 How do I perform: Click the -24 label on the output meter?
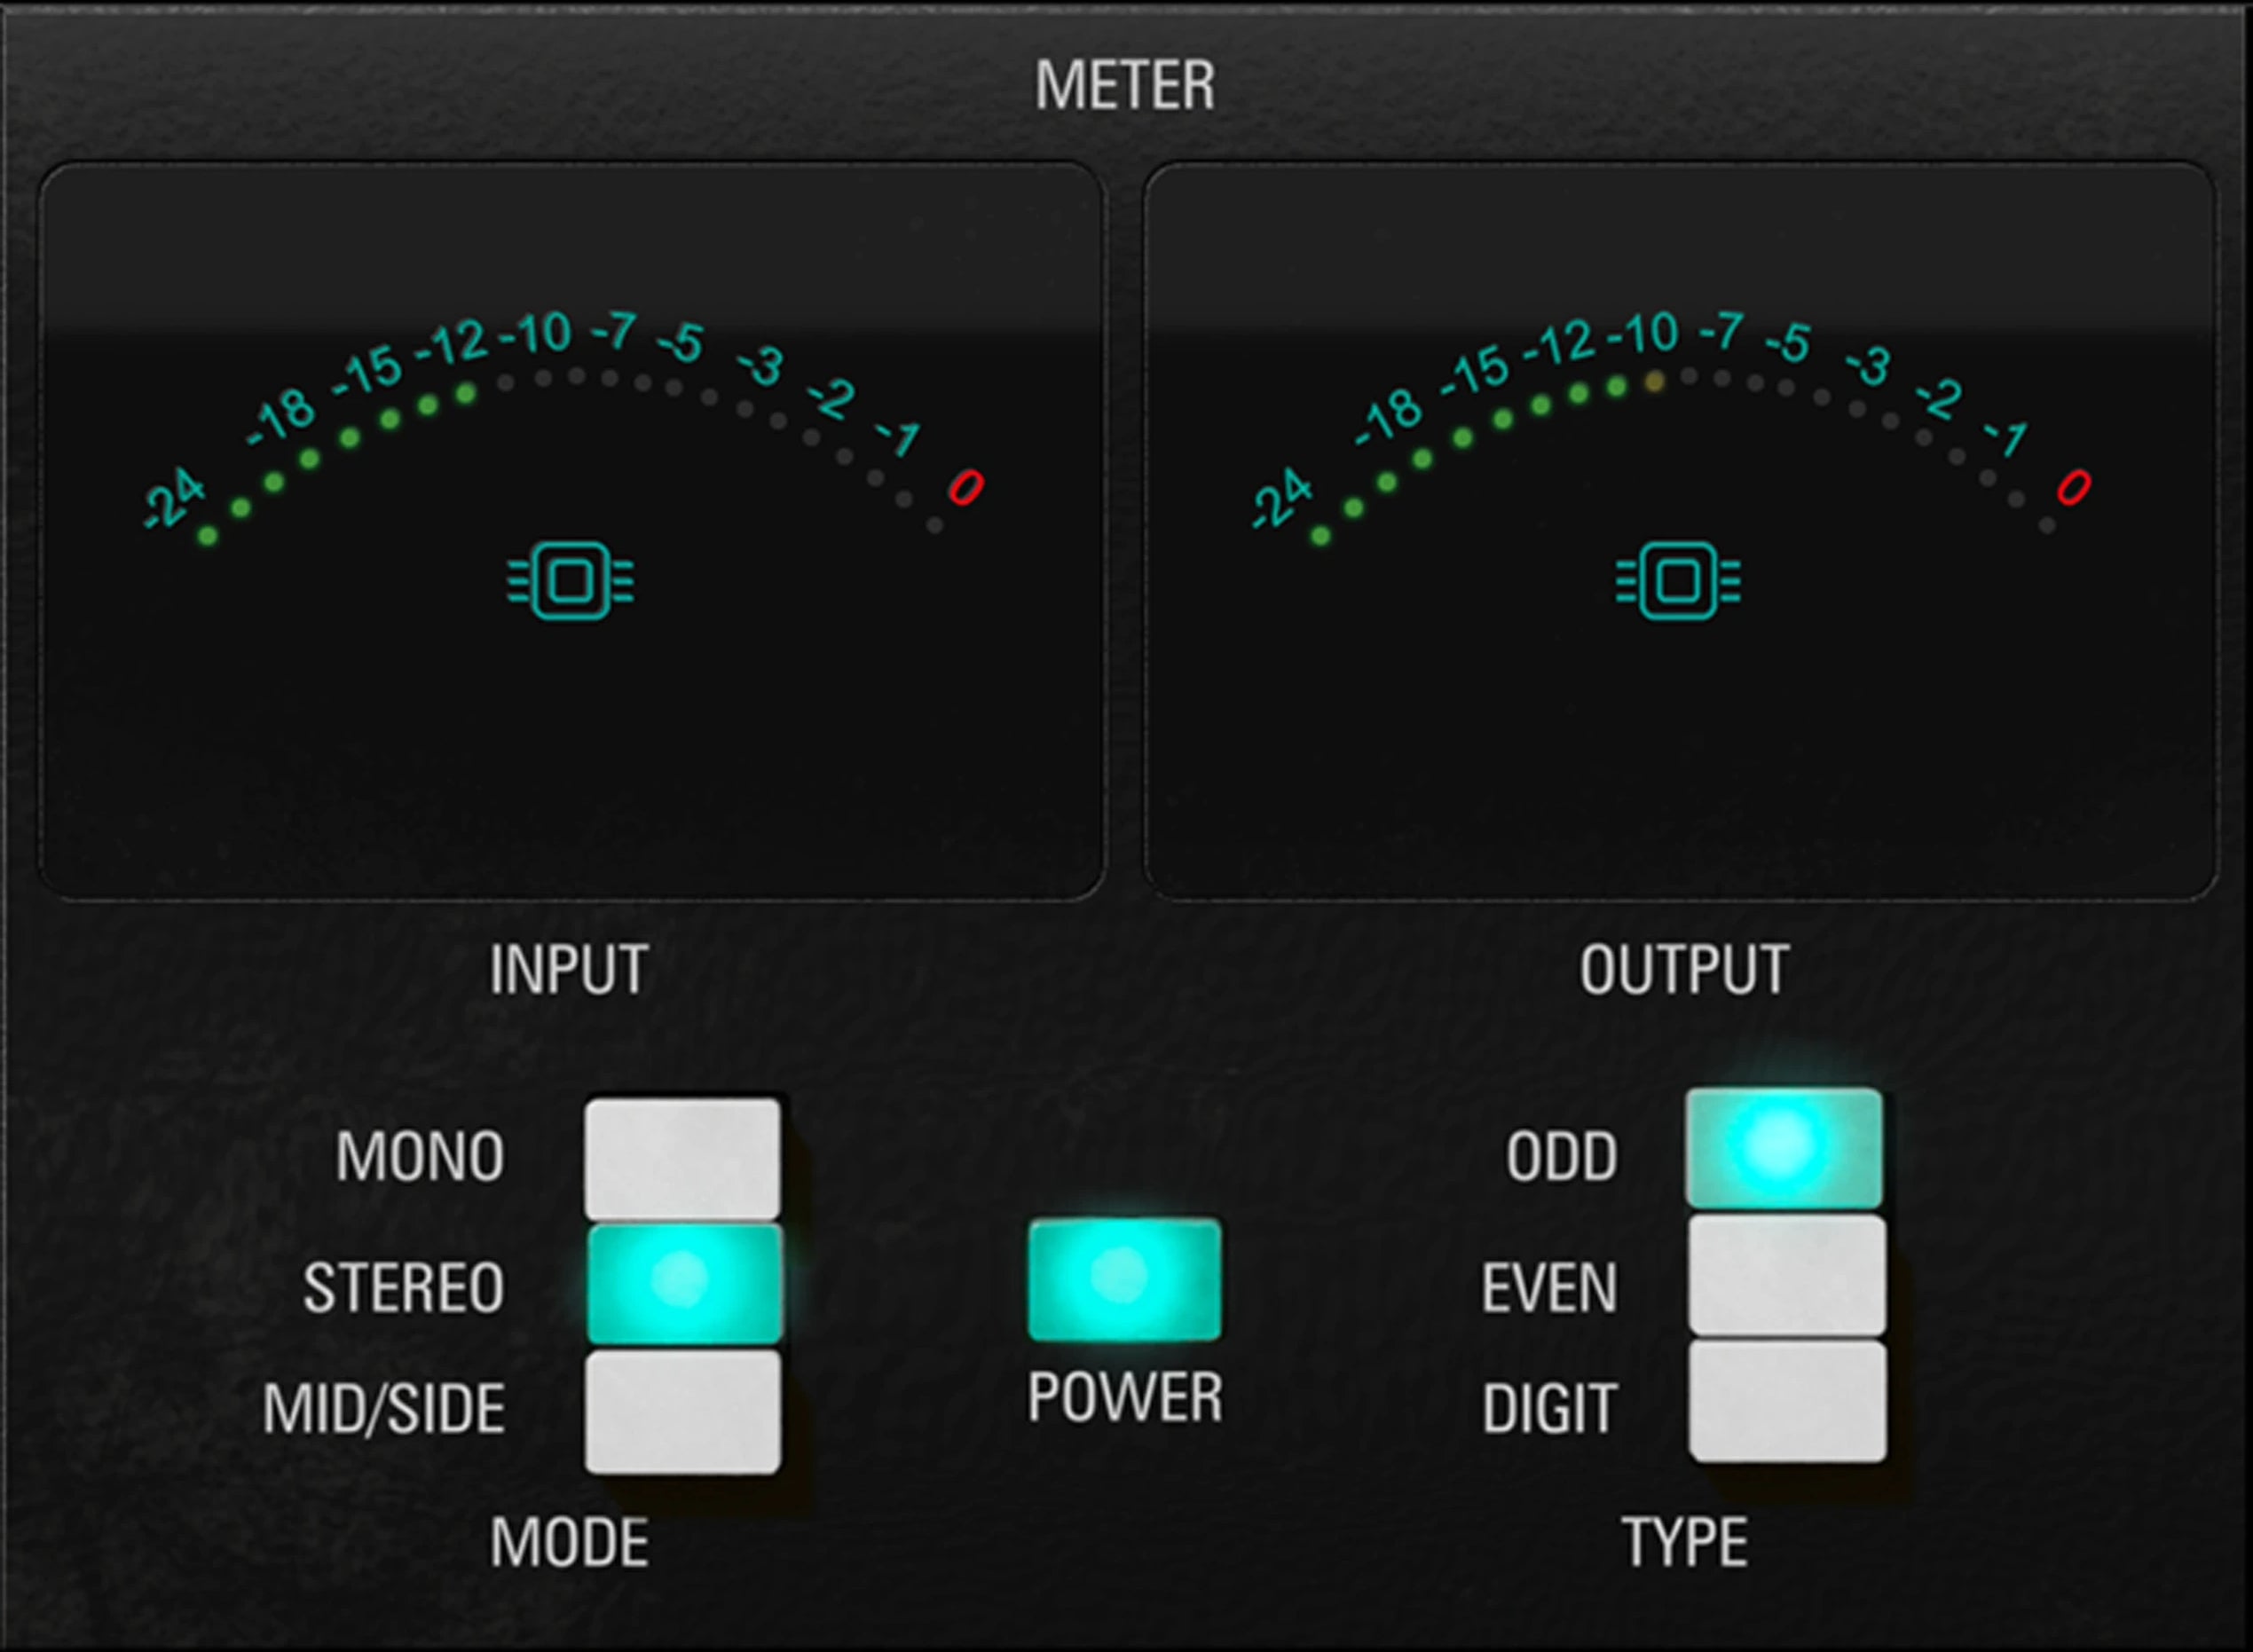pos(1281,497)
